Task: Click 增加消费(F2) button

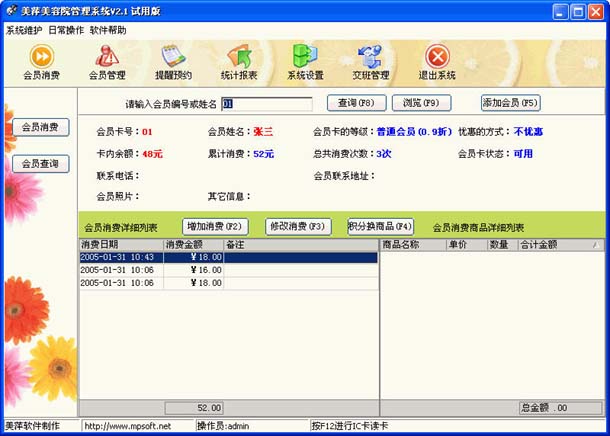Action: click(x=216, y=227)
